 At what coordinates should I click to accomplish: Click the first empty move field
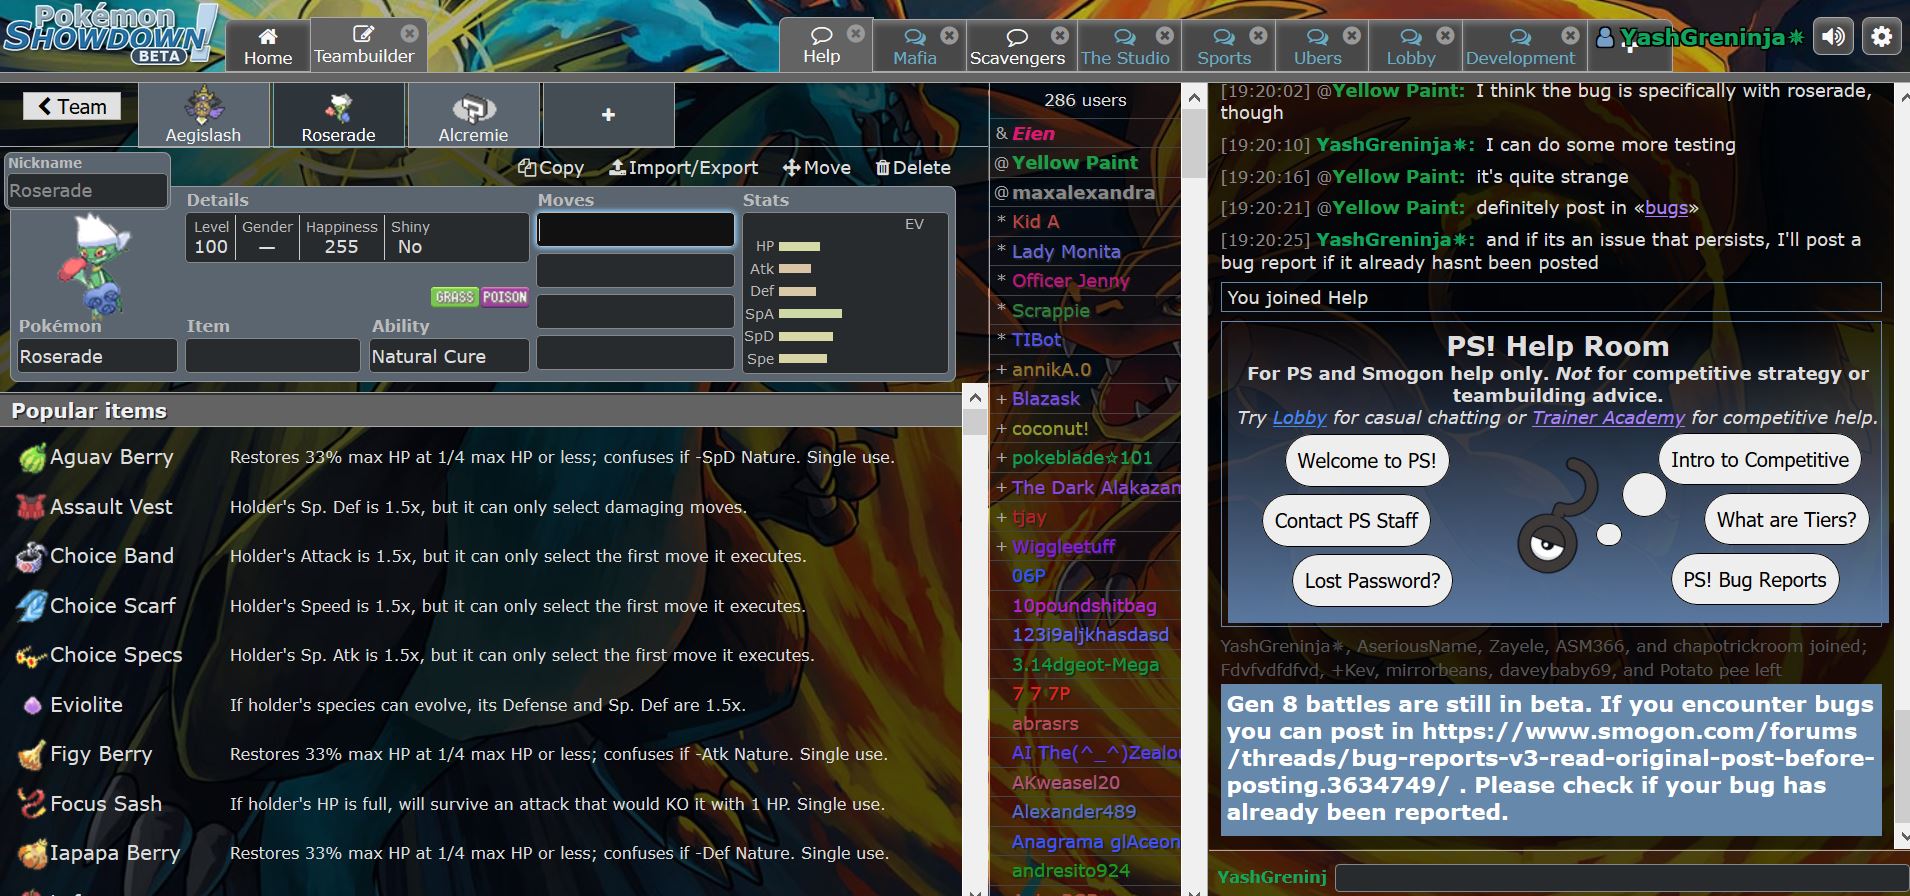pyautogui.click(x=636, y=230)
